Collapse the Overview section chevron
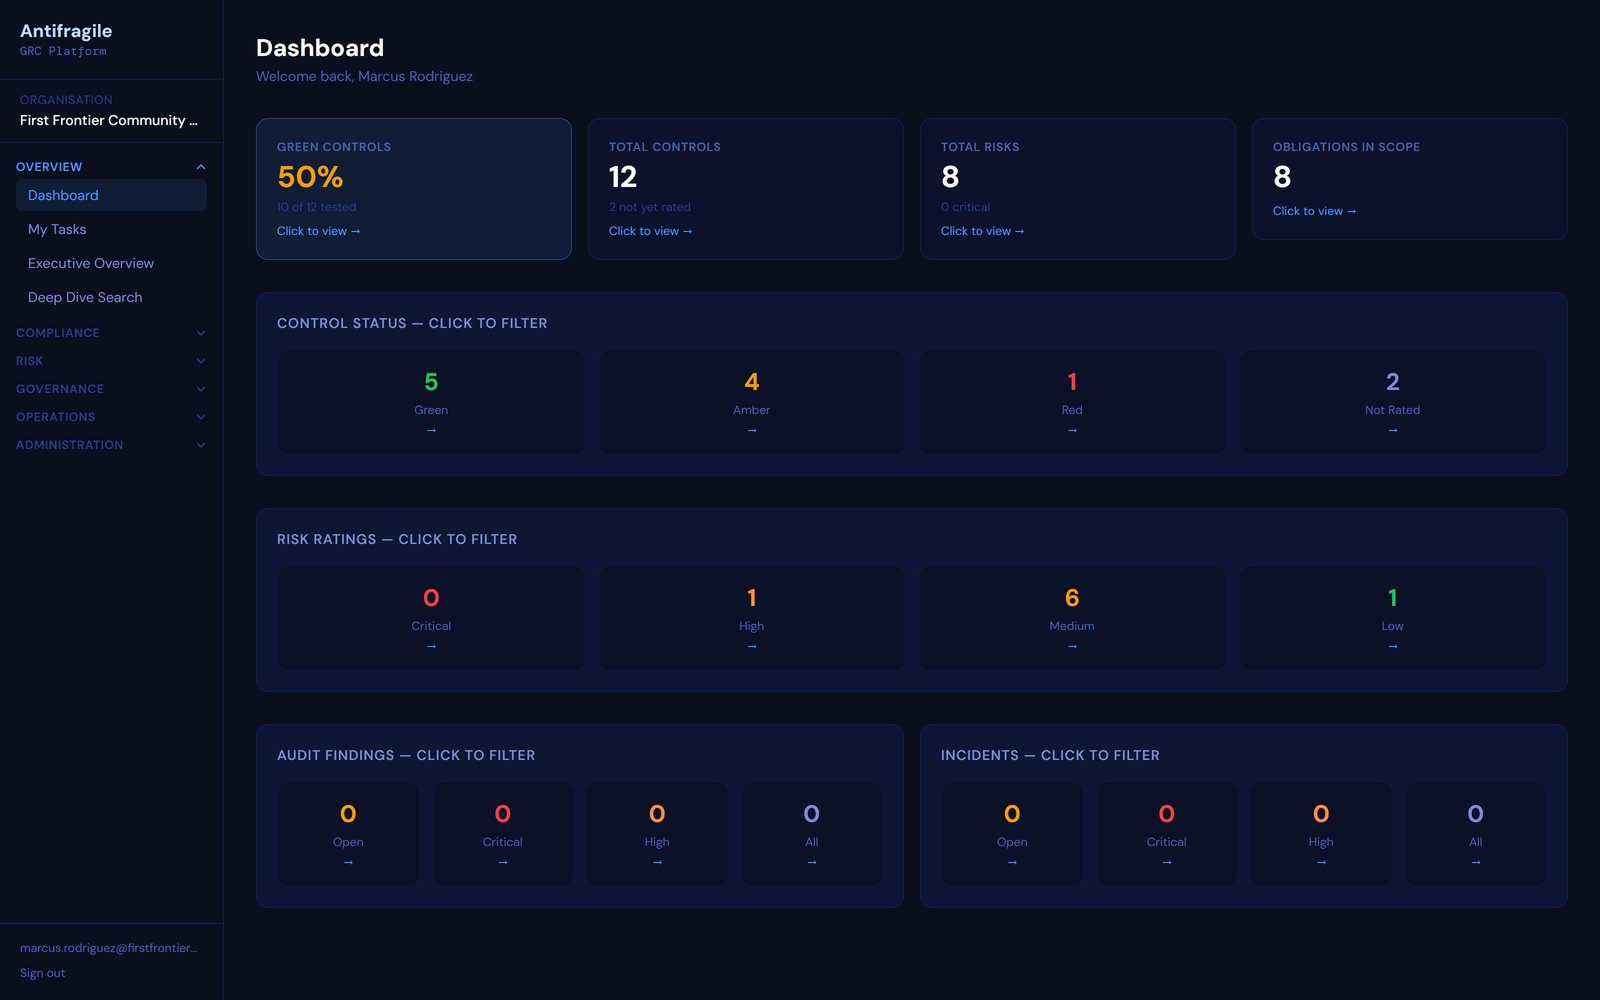The width and height of the screenshot is (1600, 1000). tap(201, 167)
